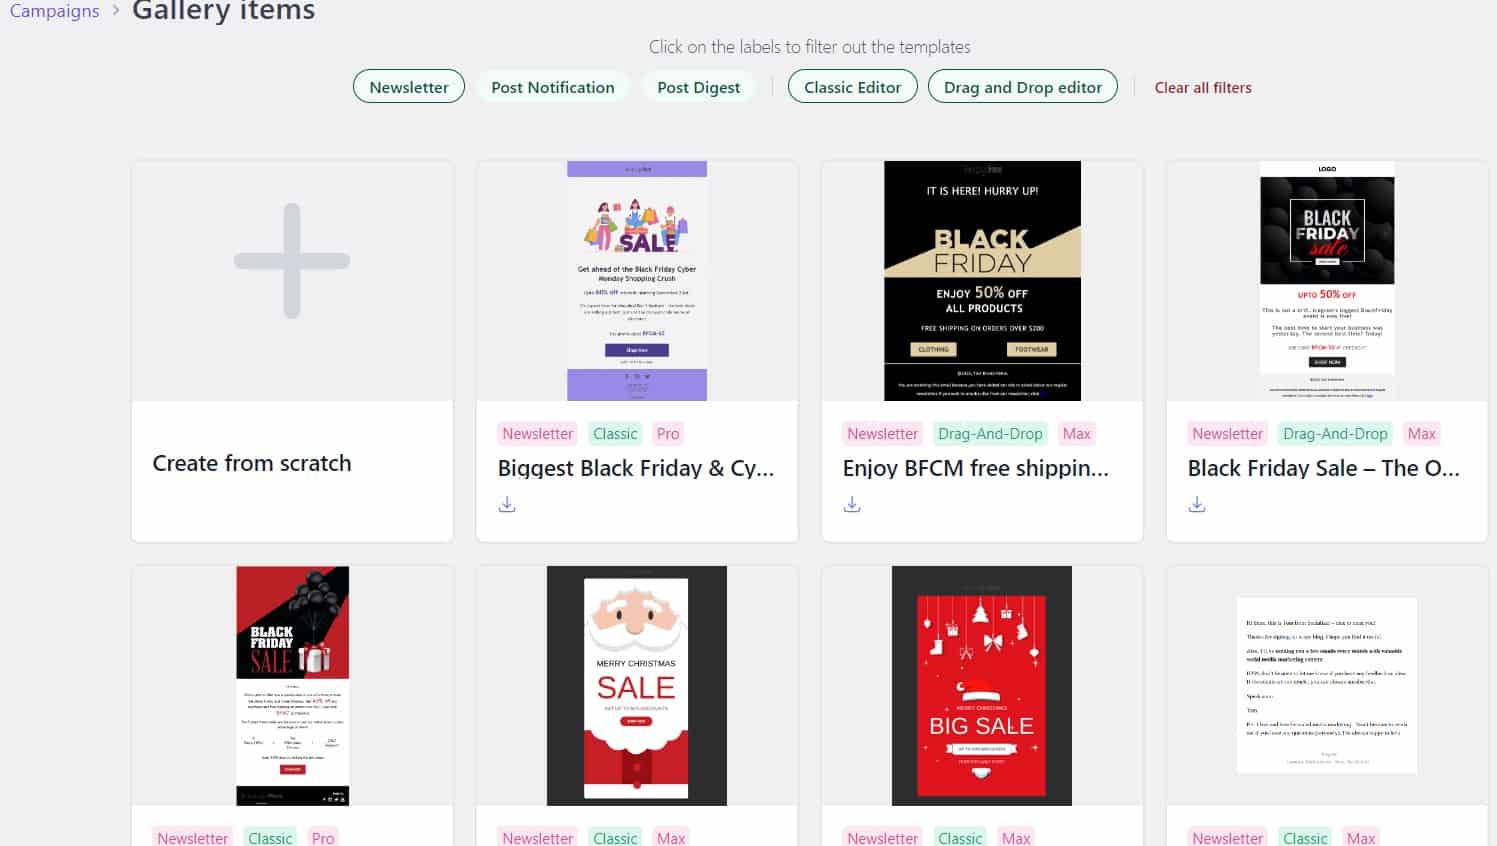The width and height of the screenshot is (1497, 846).
Task: Click the plus icon to create from scratch
Action: (x=292, y=261)
